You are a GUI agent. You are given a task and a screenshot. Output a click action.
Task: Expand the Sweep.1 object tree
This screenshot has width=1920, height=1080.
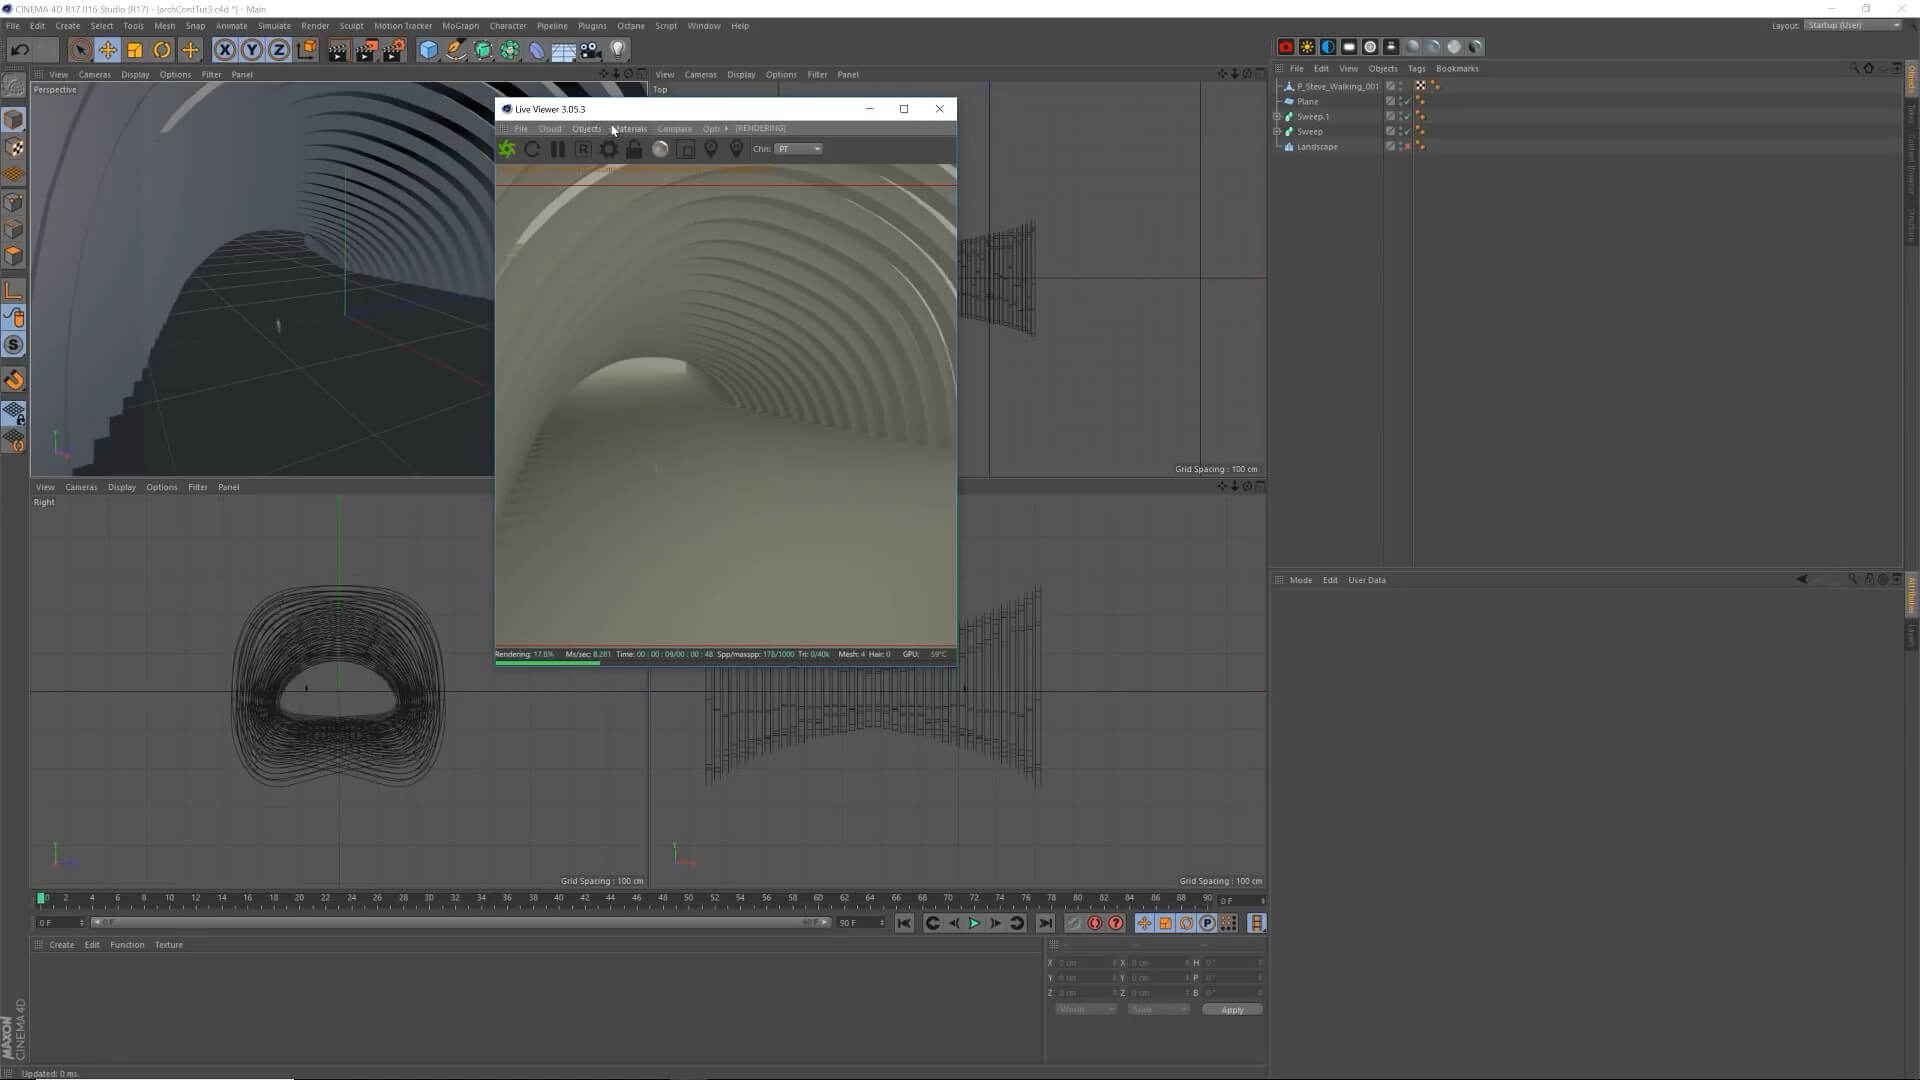click(x=1277, y=117)
